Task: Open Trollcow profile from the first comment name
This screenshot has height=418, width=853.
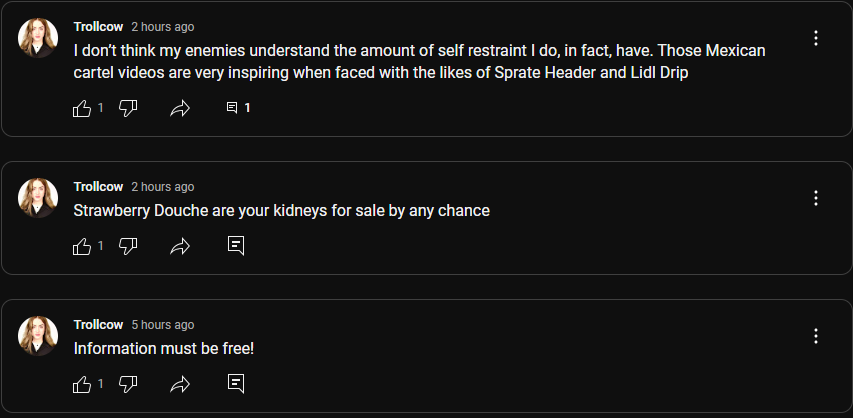Action: click(98, 27)
